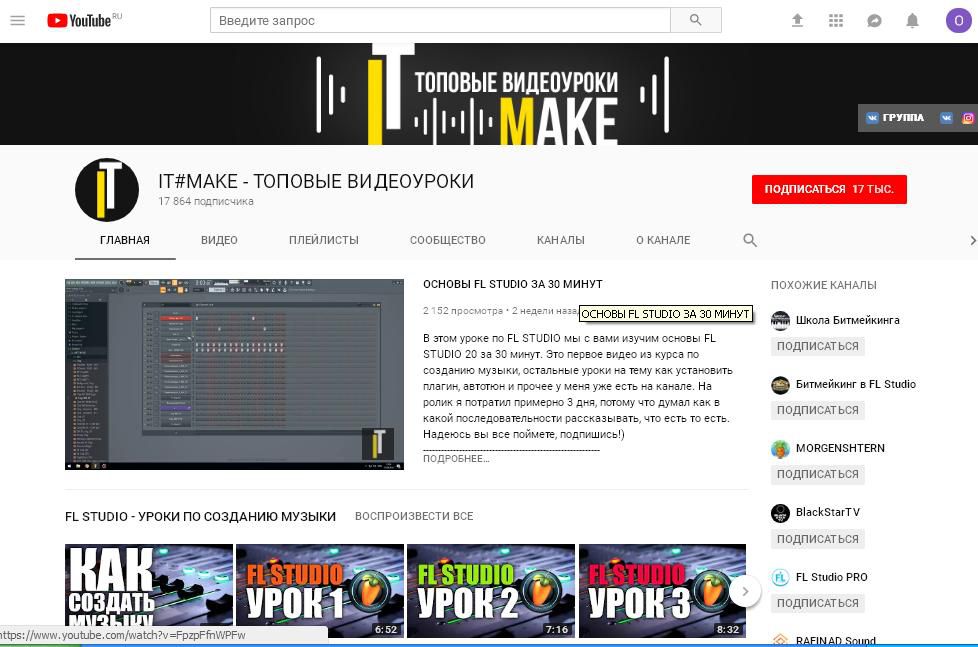Click the Школа Битмейкинга channel avatar
The width and height of the screenshot is (978, 647).
(x=780, y=320)
